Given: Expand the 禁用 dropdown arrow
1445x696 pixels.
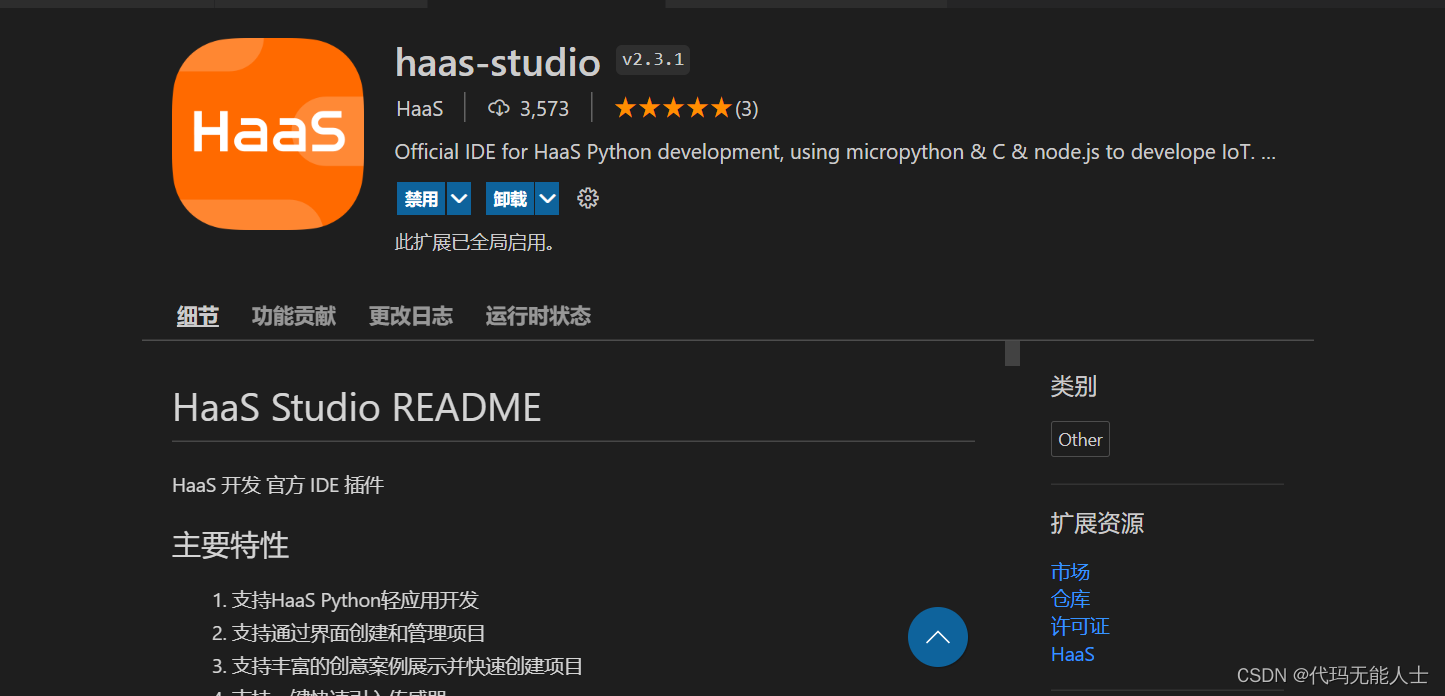Looking at the screenshot, I should (x=459, y=198).
